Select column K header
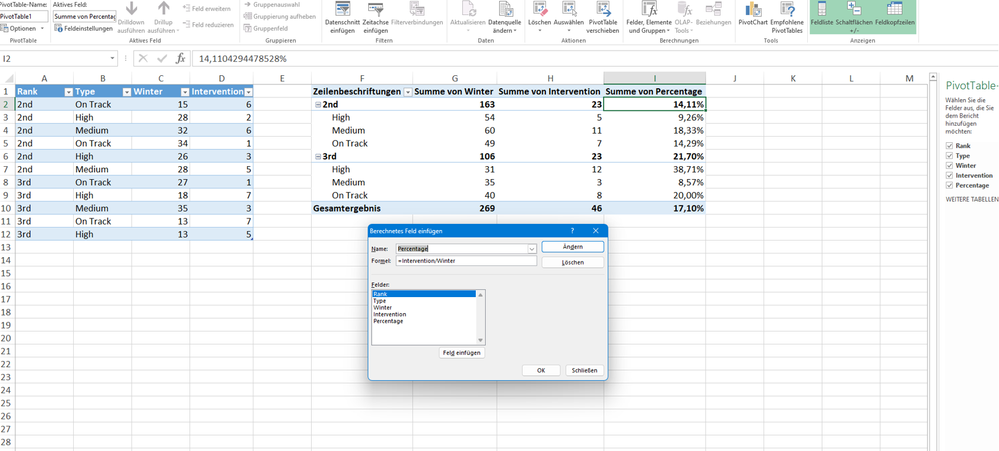The width and height of the screenshot is (999, 451). pos(793,78)
